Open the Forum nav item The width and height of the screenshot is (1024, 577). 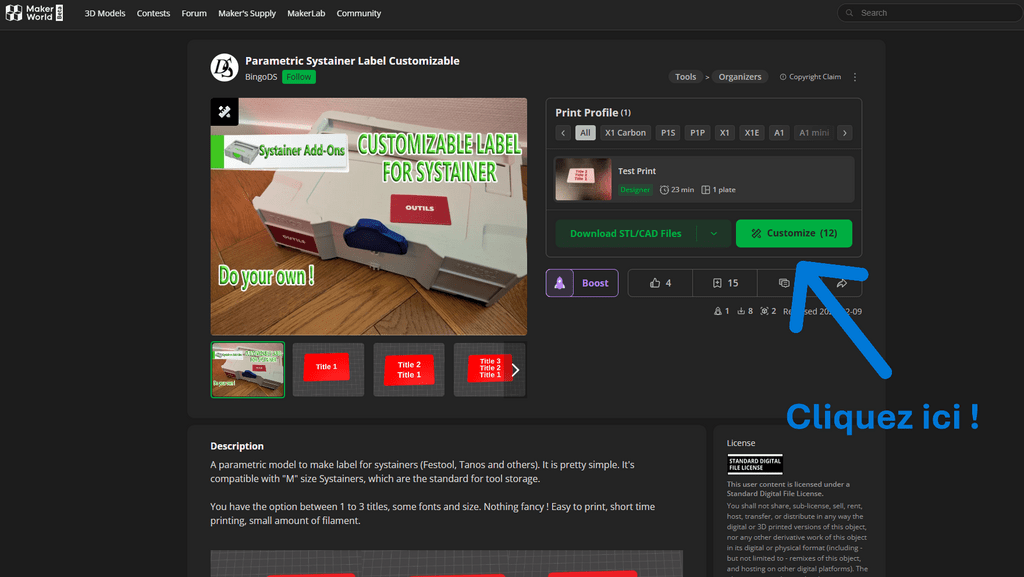tap(194, 13)
